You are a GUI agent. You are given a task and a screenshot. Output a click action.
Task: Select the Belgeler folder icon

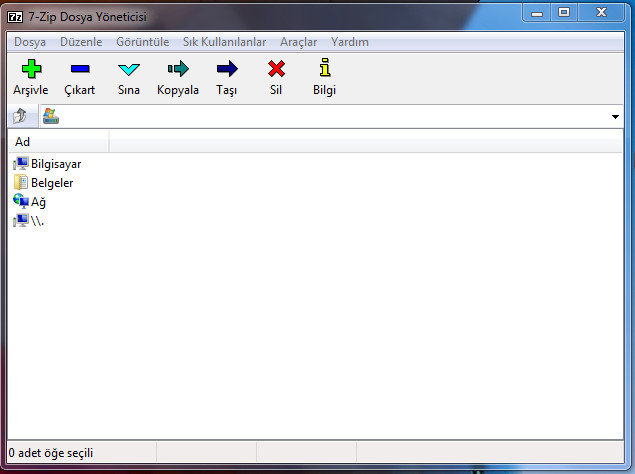point(21,182)
